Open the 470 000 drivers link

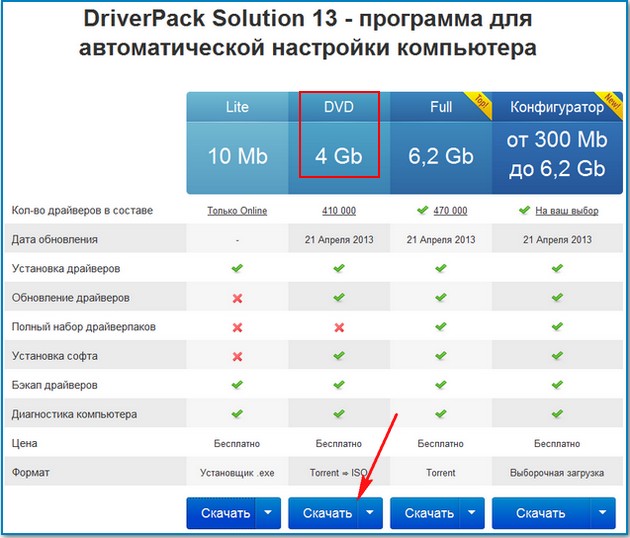(x=449, y=211)
